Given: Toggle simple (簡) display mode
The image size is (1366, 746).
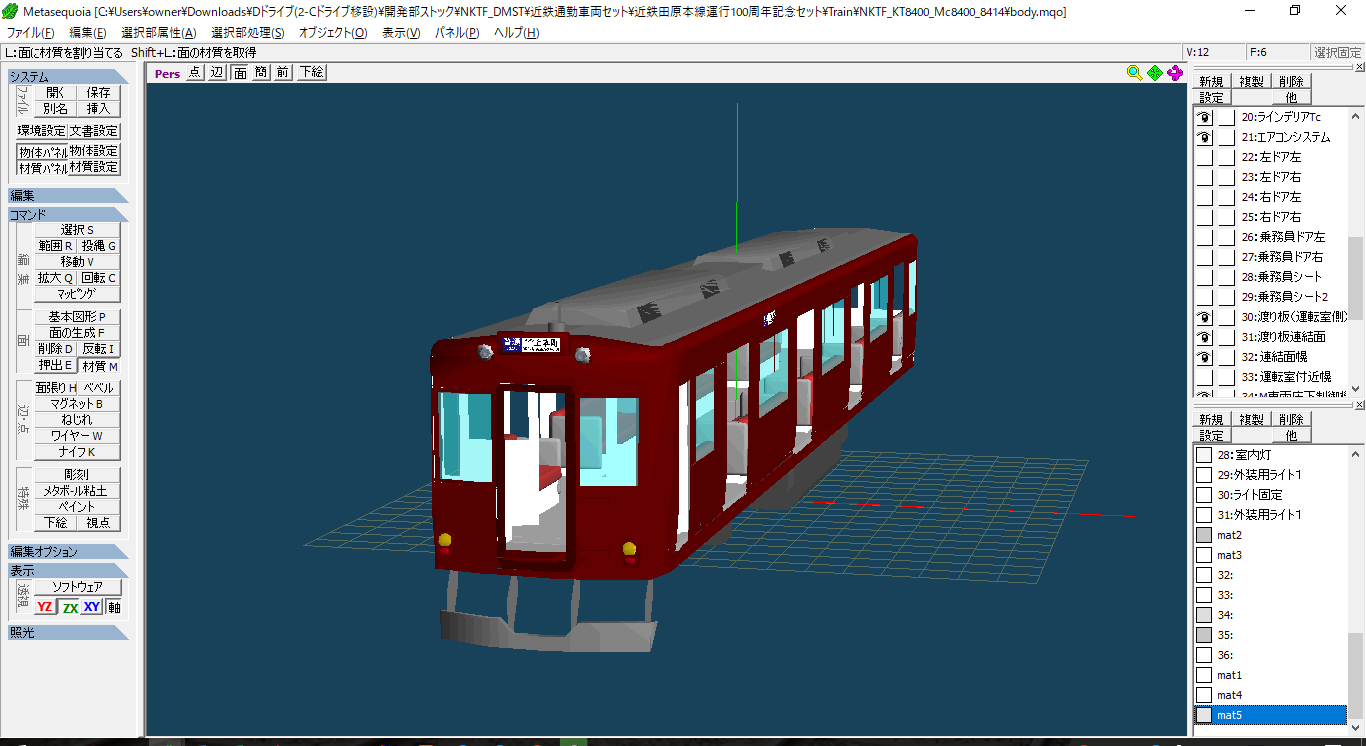Looking at the screenshot, I should tap(261, 72).
